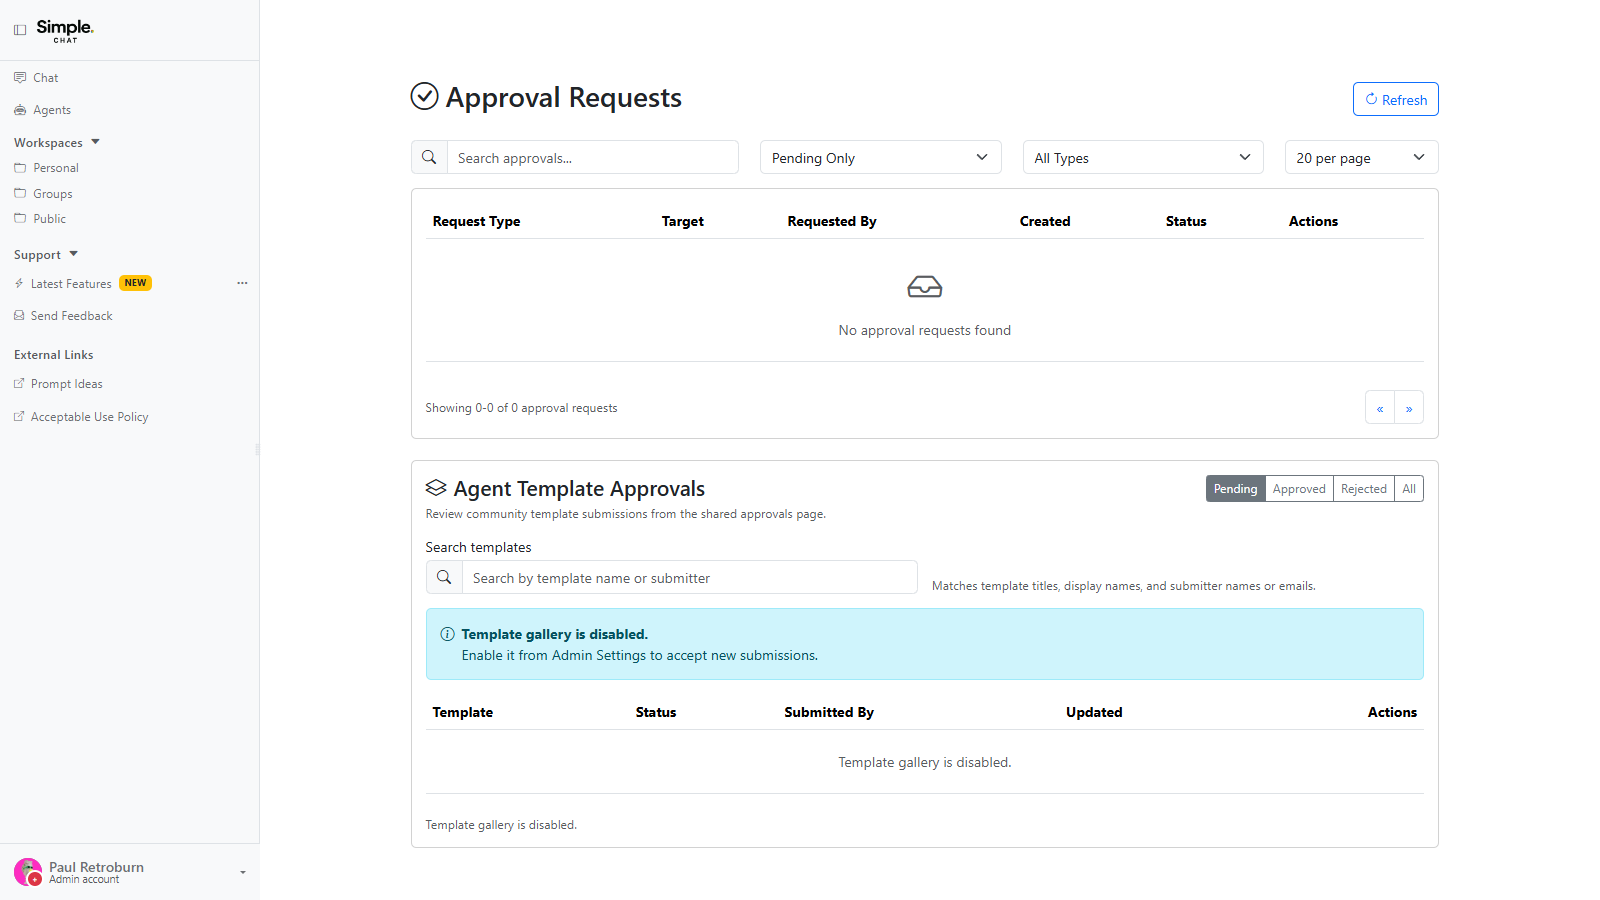Image resolution: width=1600 pixels, height=900 pixels.
Task: Click the Agent Template Approvals layers icon
Action: [x=436, y=488]
